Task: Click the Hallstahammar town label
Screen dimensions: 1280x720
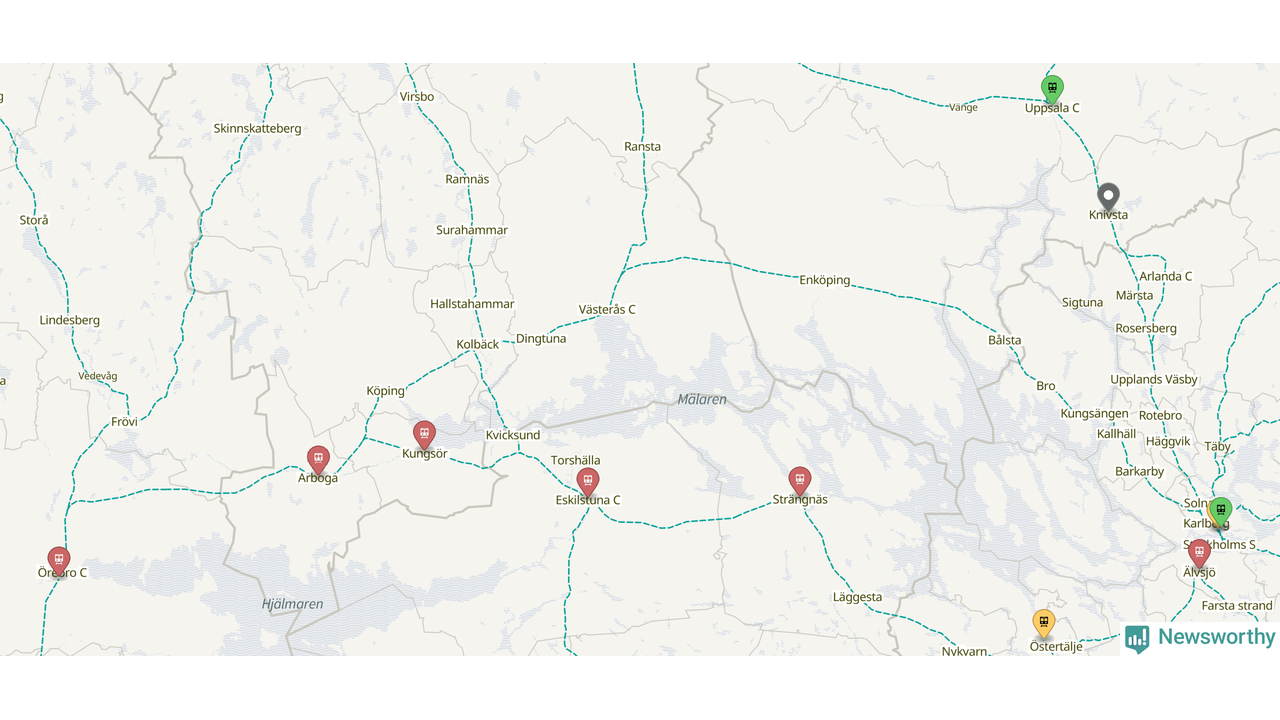Action: pos(472,304)
